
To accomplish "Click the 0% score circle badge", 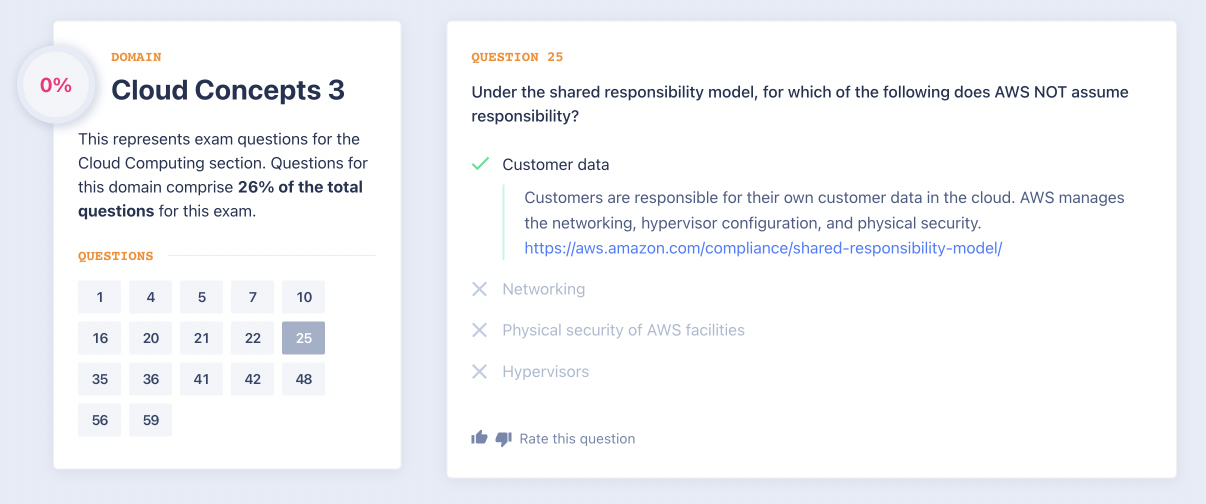I will click(56, 86).
